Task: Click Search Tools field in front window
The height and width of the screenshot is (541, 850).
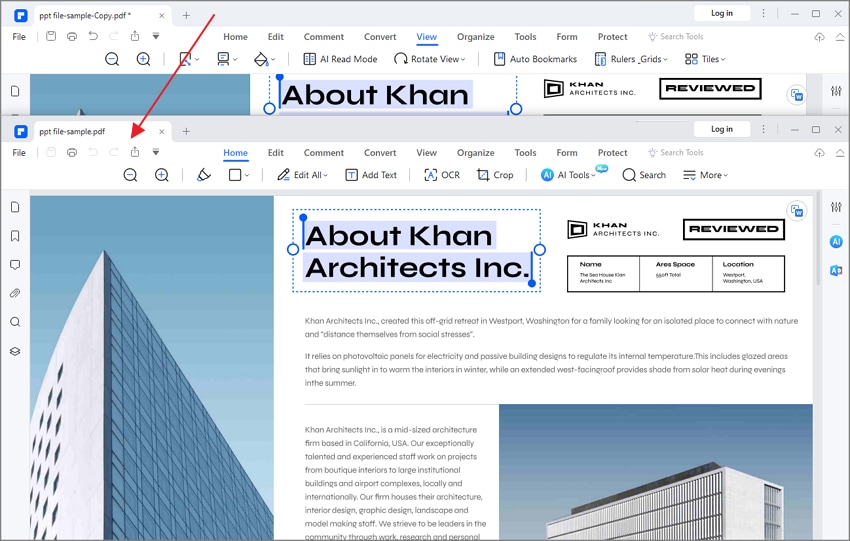Action: pyautogui.click(x=675, y=153)
